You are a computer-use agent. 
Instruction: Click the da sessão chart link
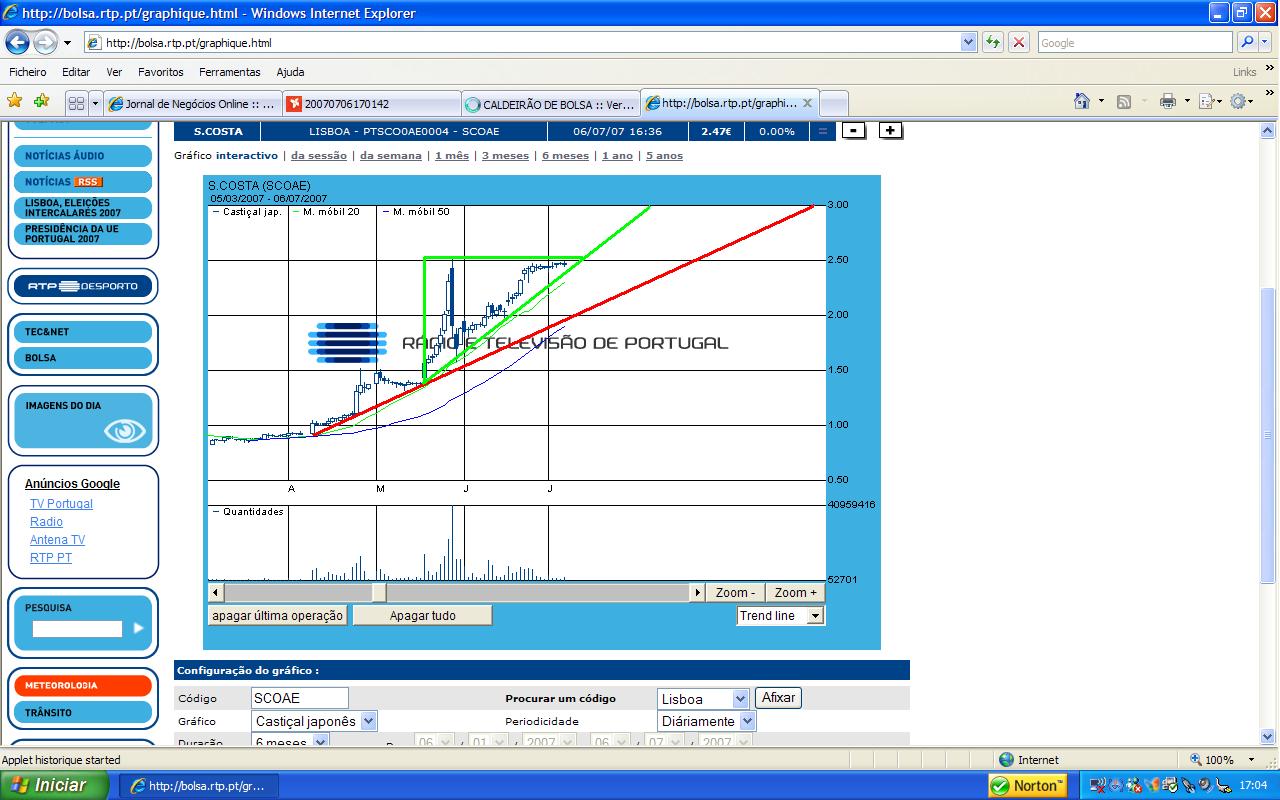(x=319, y=156)
